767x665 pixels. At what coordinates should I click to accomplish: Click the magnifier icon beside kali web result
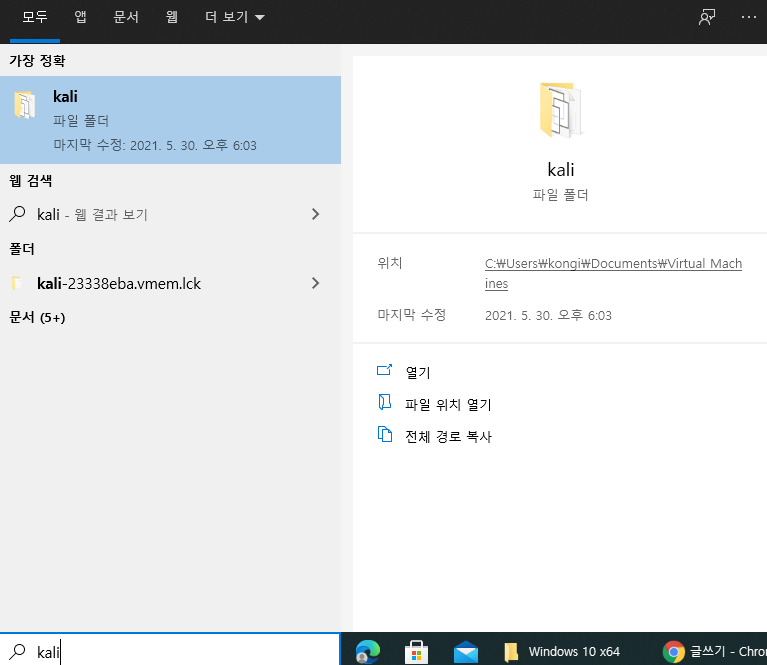coord(18,214)
